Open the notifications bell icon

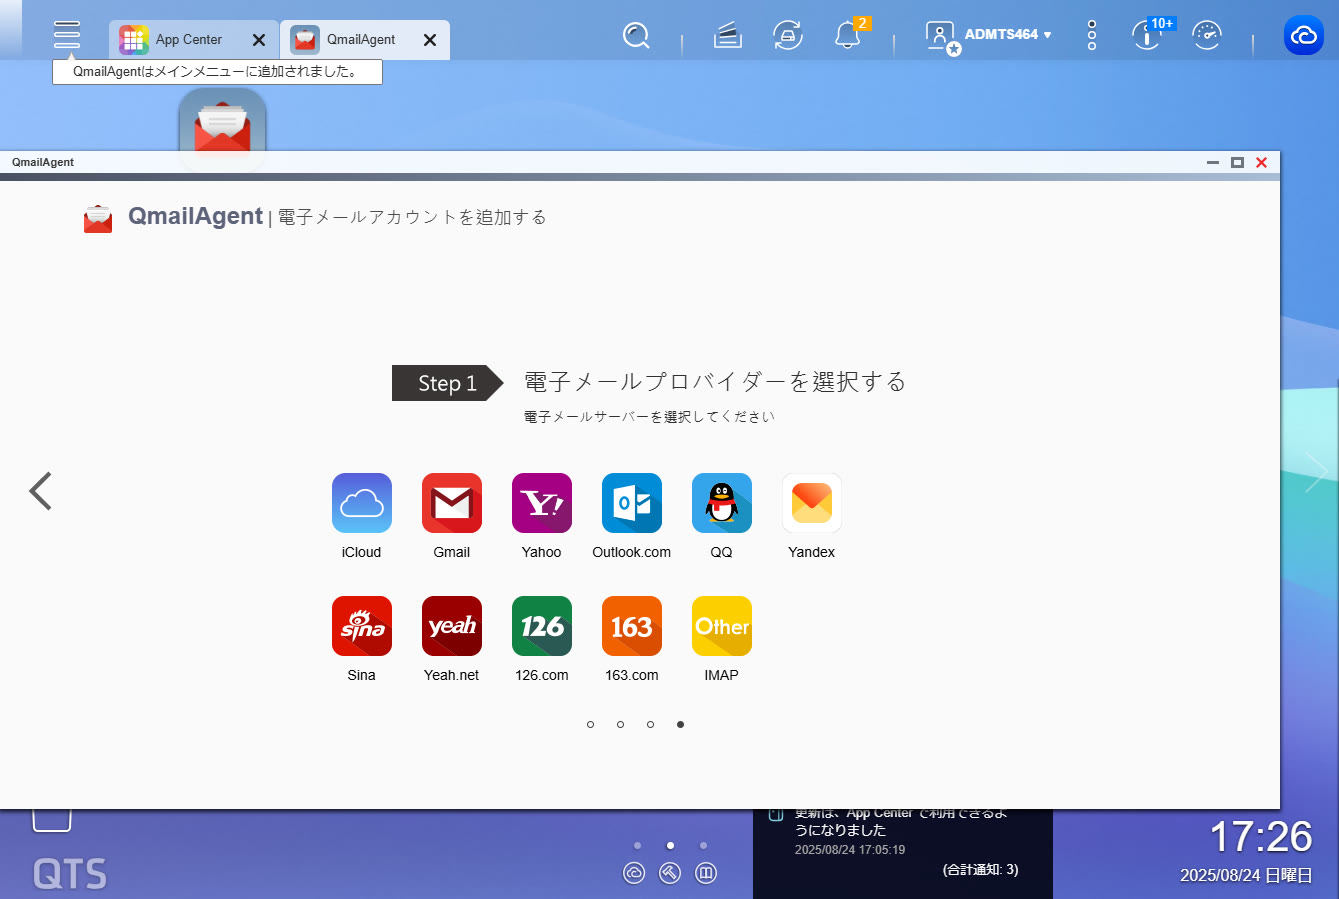(x=847, y=36)
